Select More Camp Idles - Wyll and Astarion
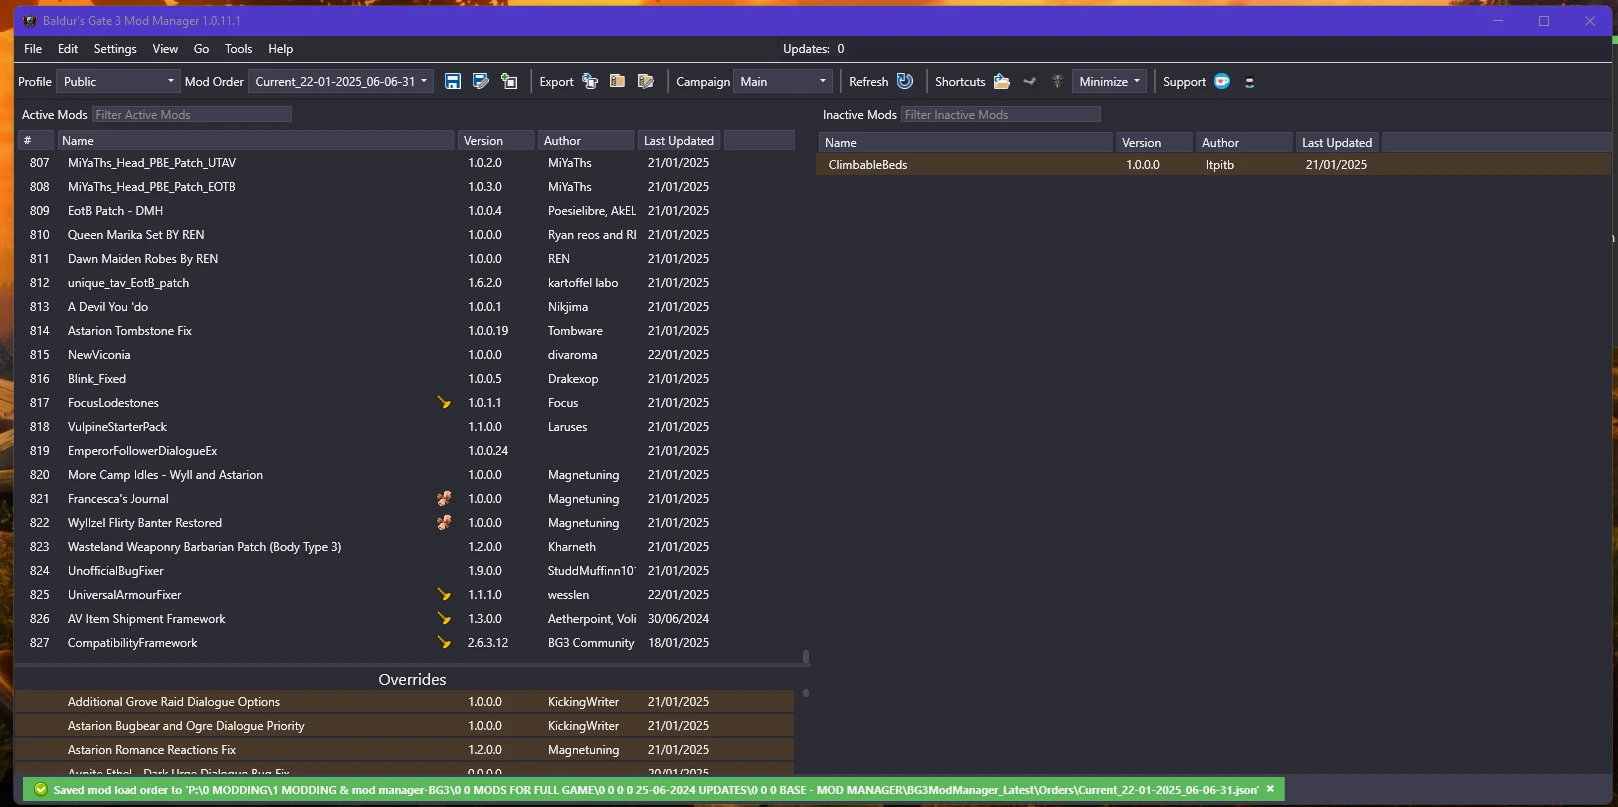The height and width of the screenshot is (807, 1618). pyautogui.click(x=405, y=474)
